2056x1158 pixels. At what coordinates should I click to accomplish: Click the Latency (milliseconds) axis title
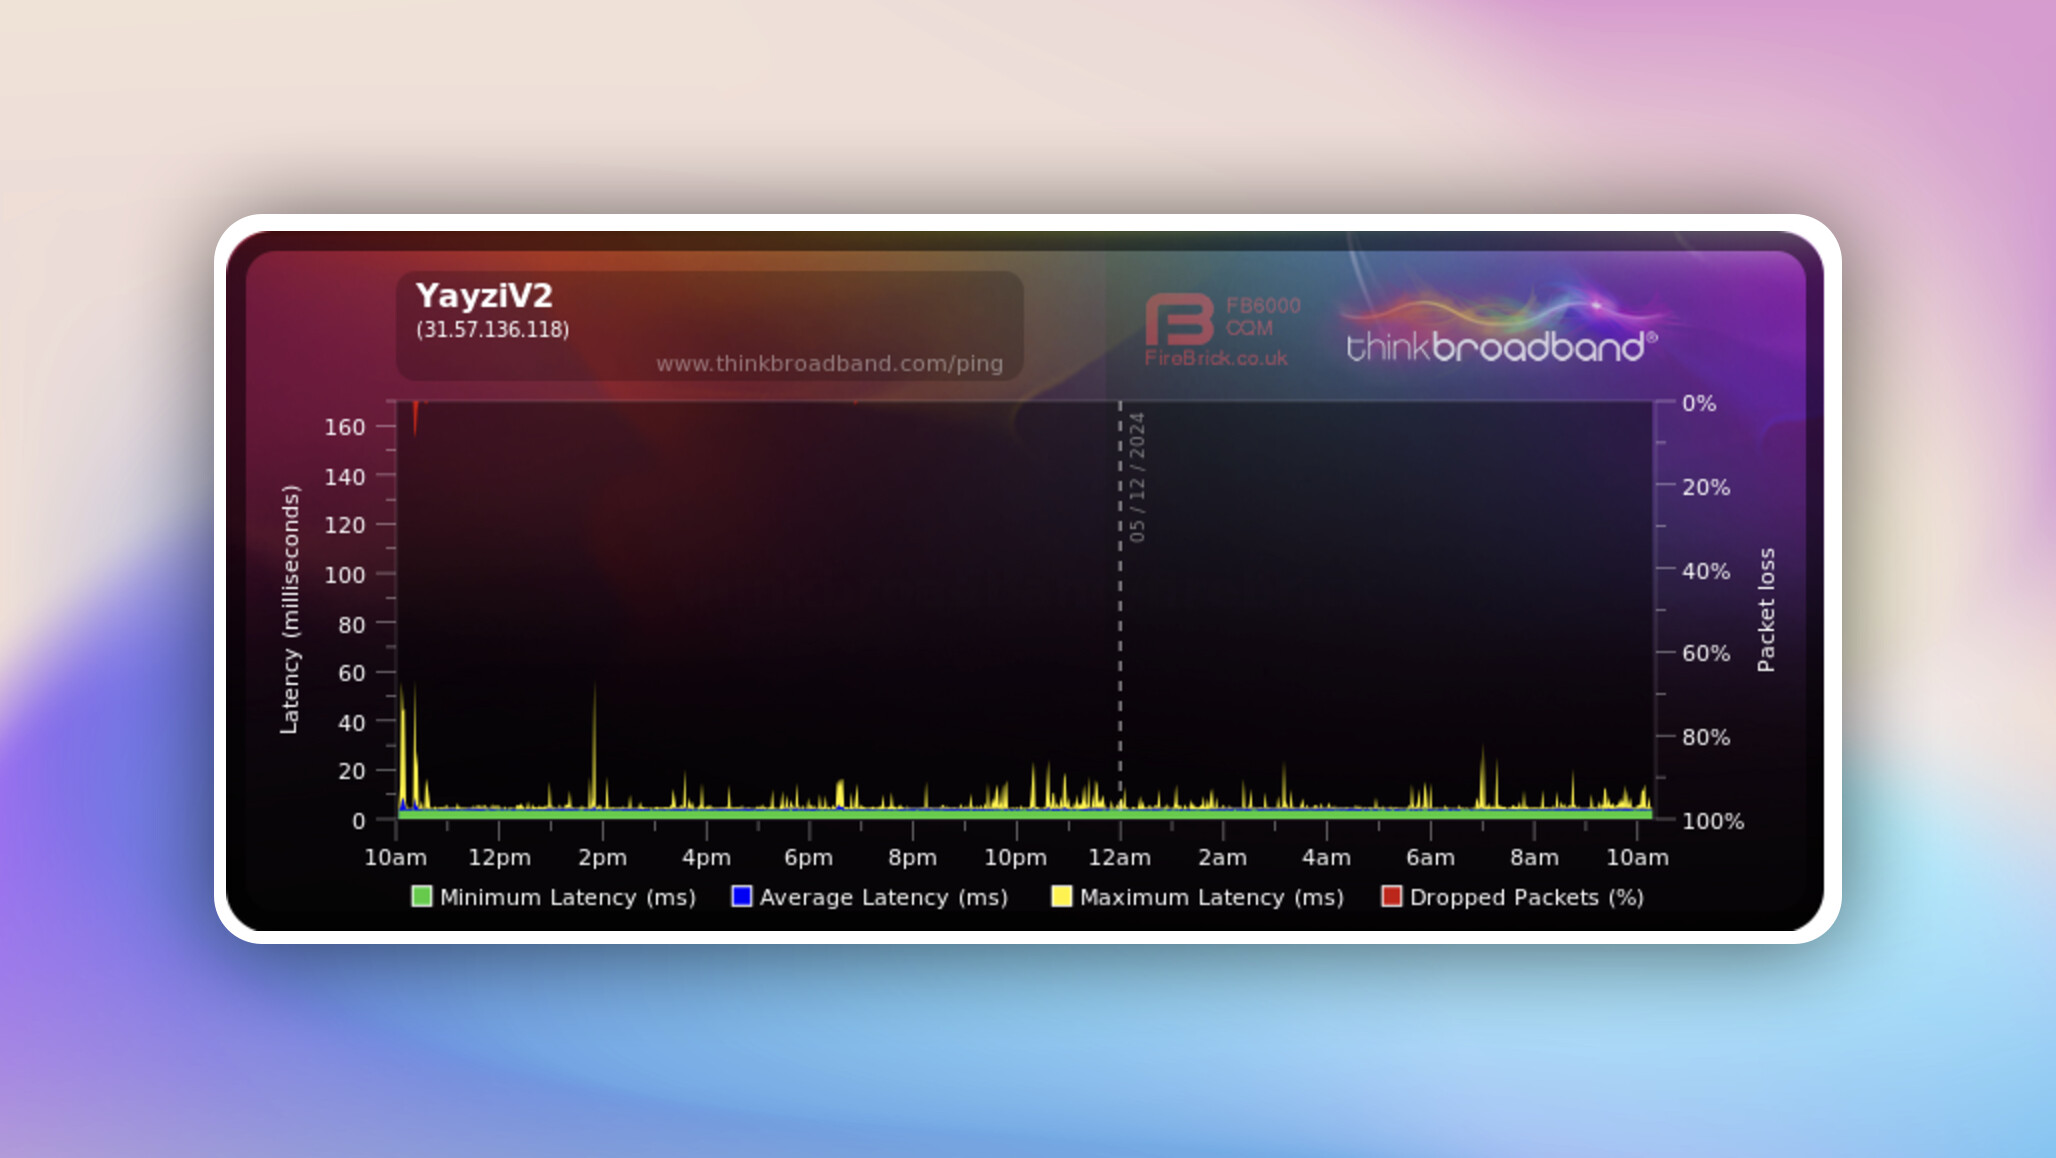[x=289, y=609]
